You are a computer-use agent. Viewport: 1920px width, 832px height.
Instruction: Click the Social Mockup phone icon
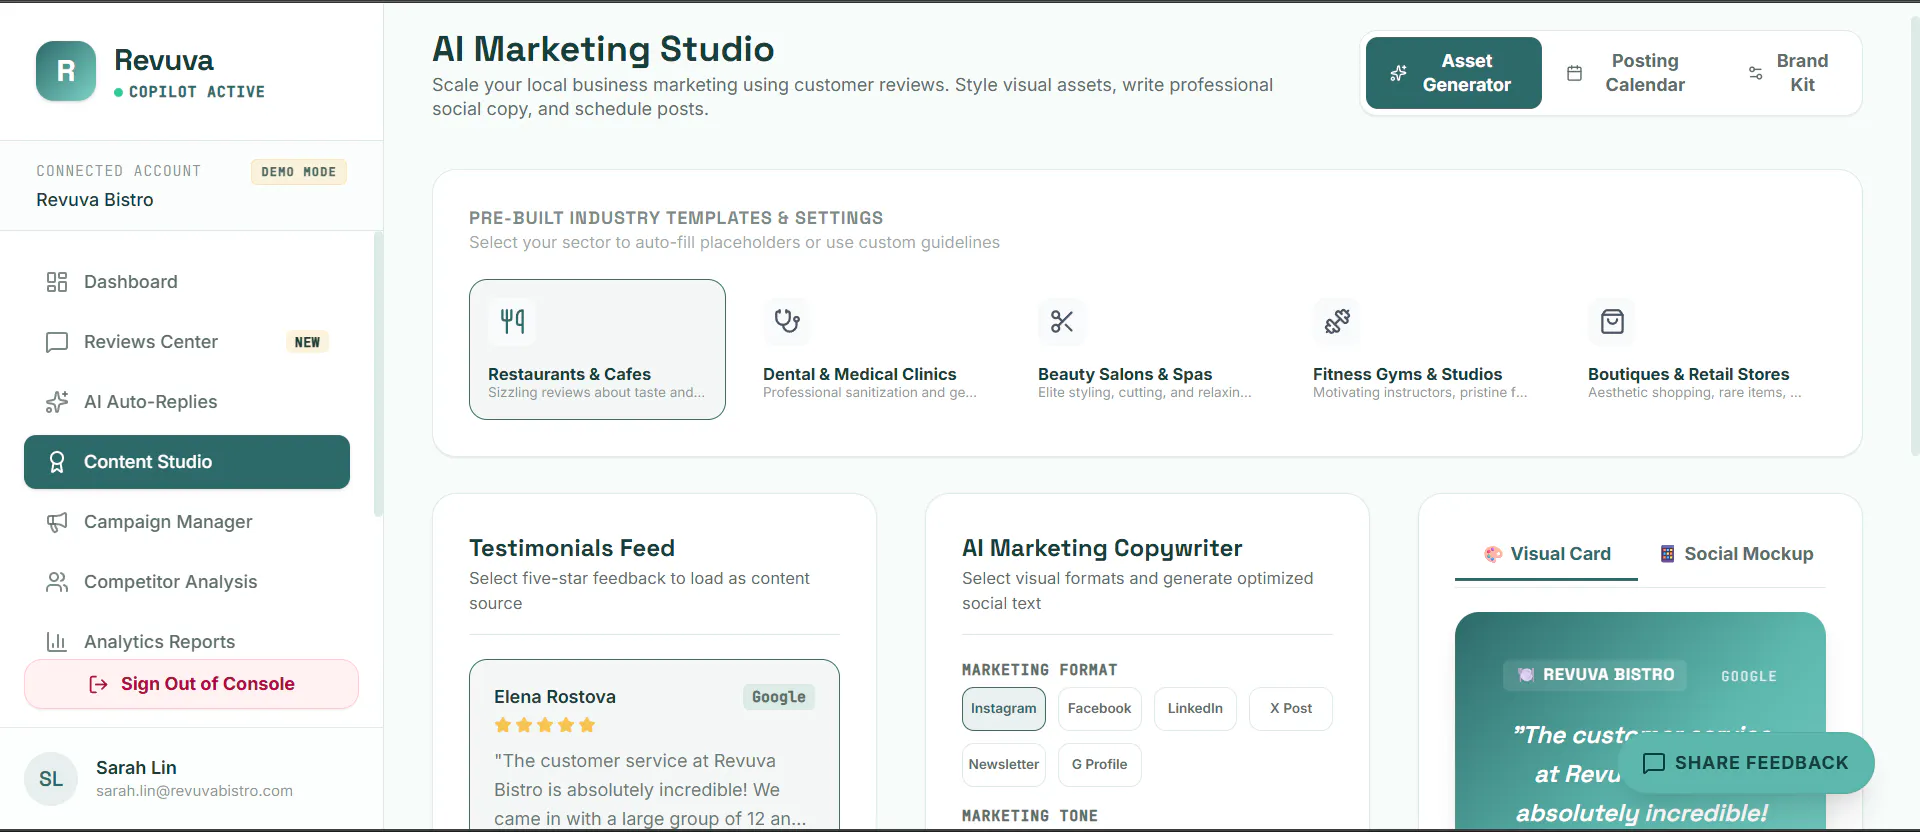pyautogui.click(x=1667, y=554)
